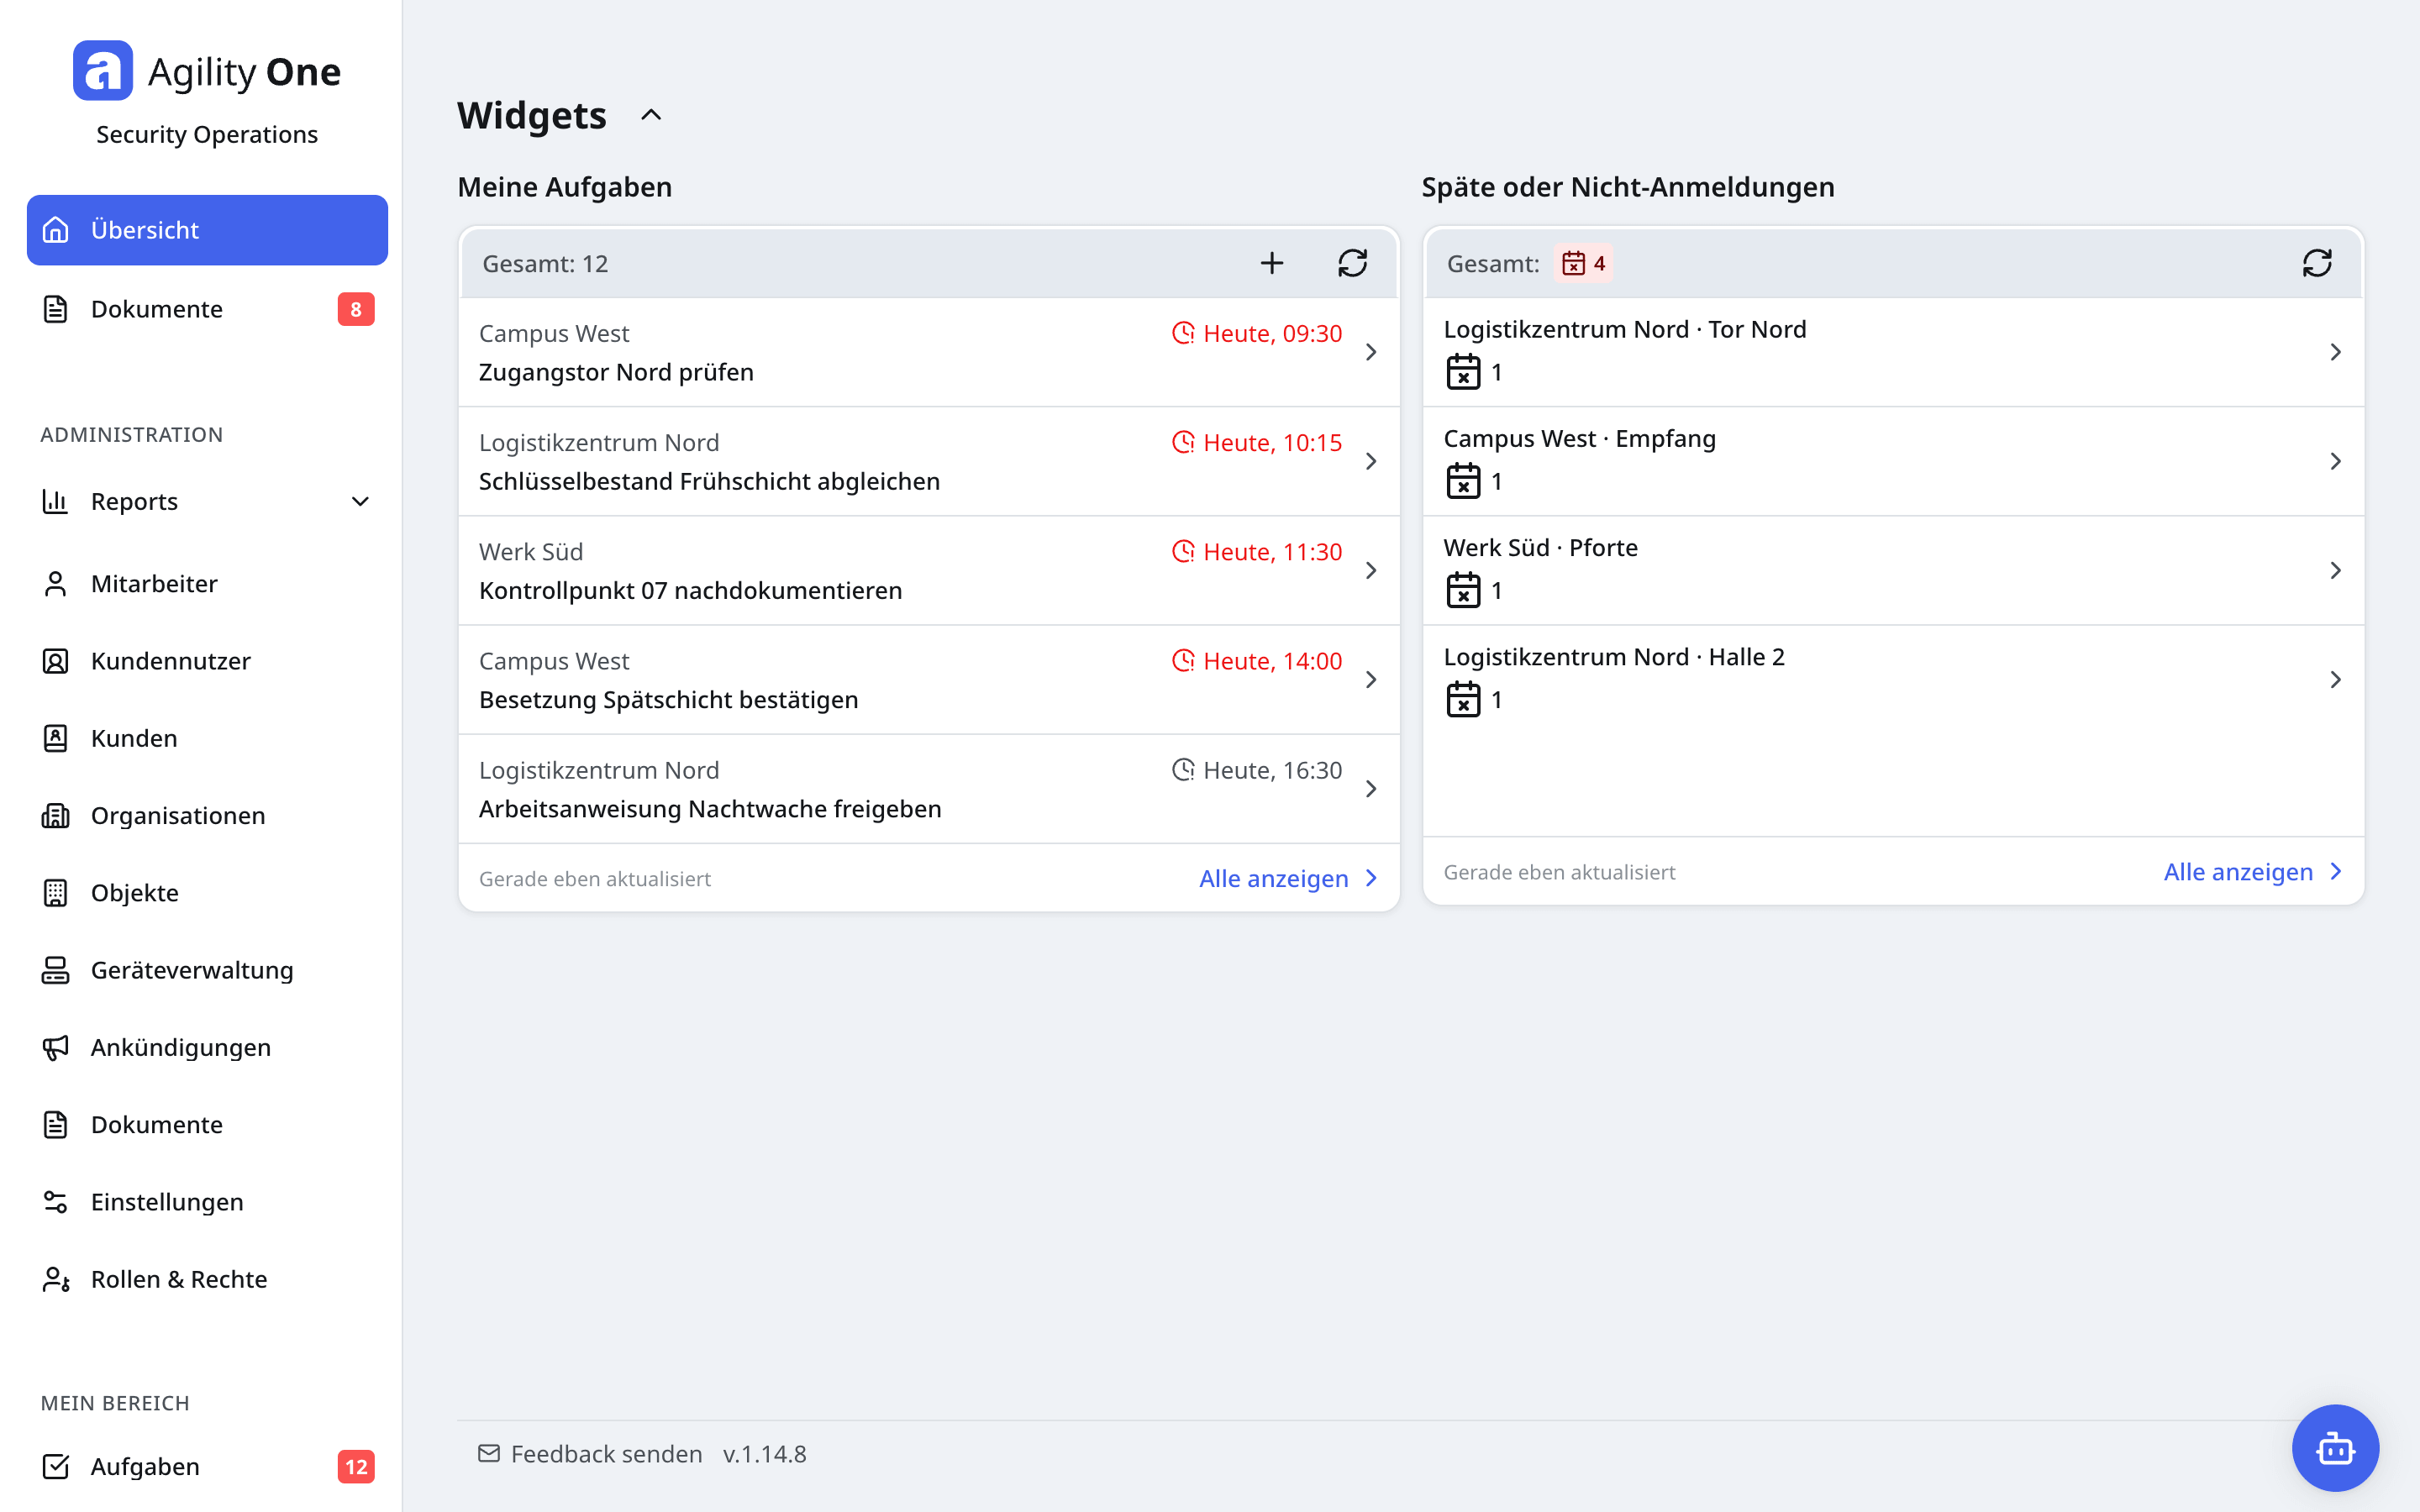Click the Feedback senden envelope icon
2420x1512 pixels.
click(489, 1453)
